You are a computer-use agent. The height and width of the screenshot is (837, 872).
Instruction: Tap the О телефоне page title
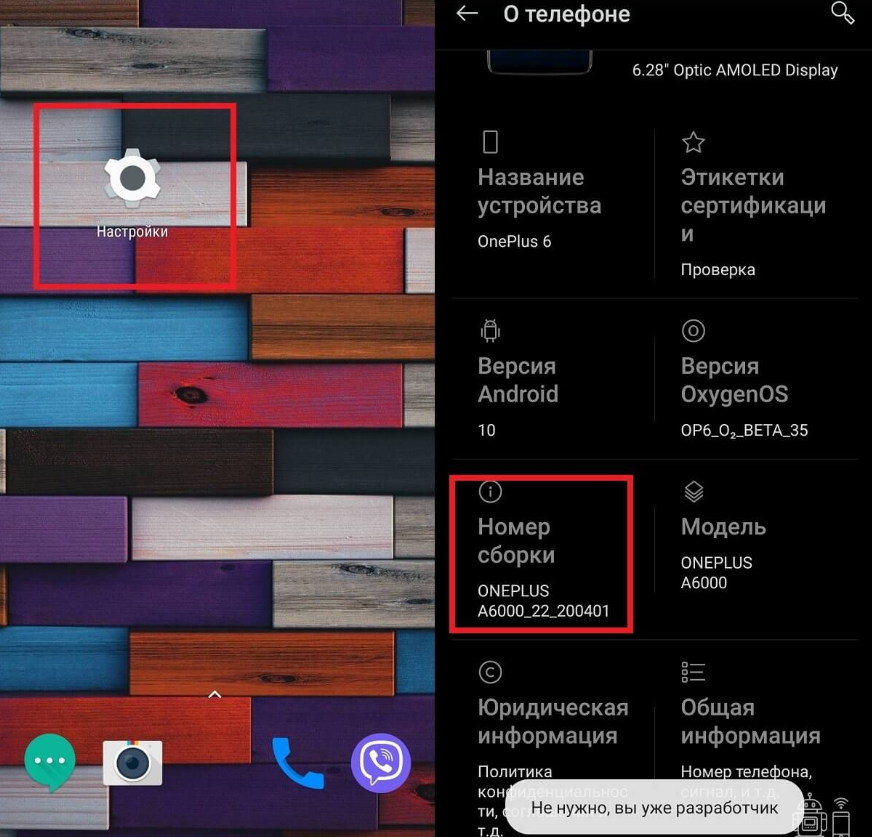point(566,14)
